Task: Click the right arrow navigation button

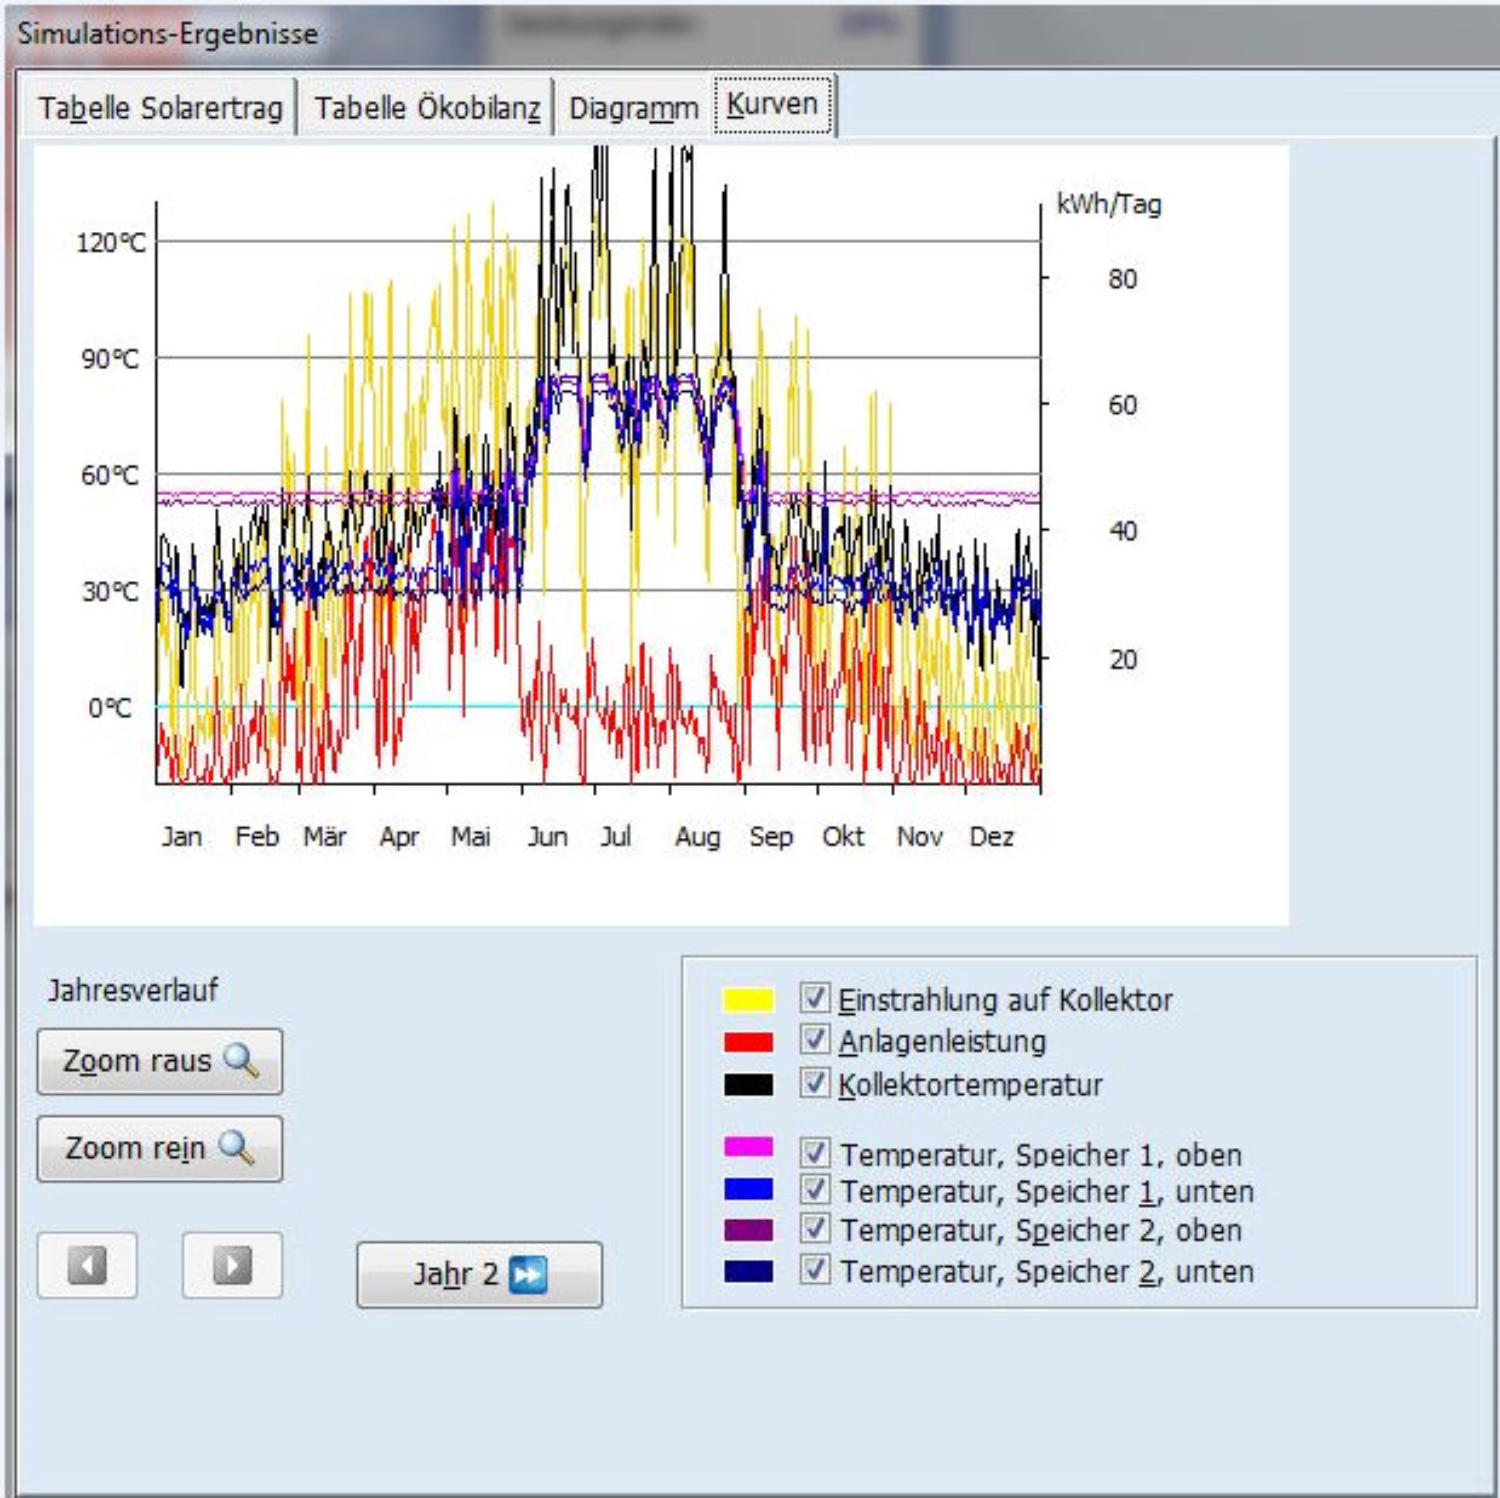Action: tap(232, 1265)
